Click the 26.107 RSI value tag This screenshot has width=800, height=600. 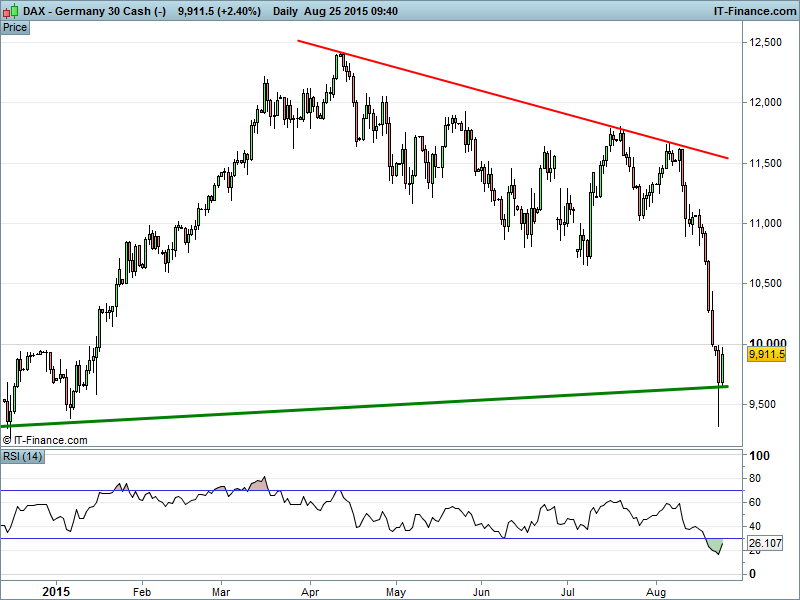pyautogui.click(x=764, y=544)
